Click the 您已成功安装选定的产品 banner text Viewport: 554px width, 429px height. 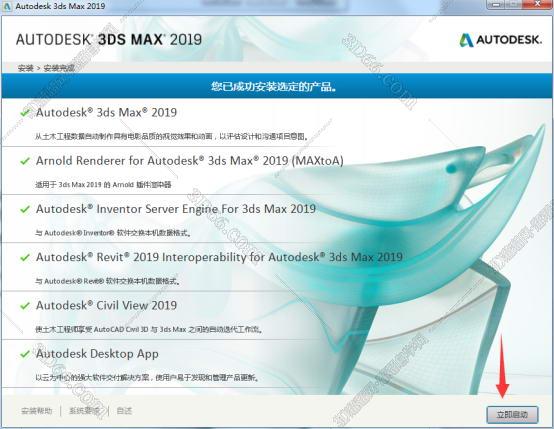(274, 86)
